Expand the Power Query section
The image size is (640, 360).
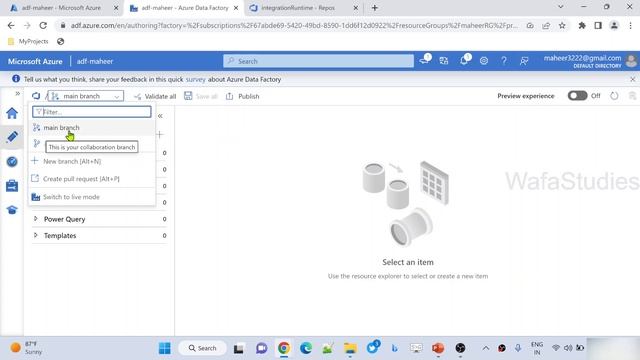(x=36, y=219)
